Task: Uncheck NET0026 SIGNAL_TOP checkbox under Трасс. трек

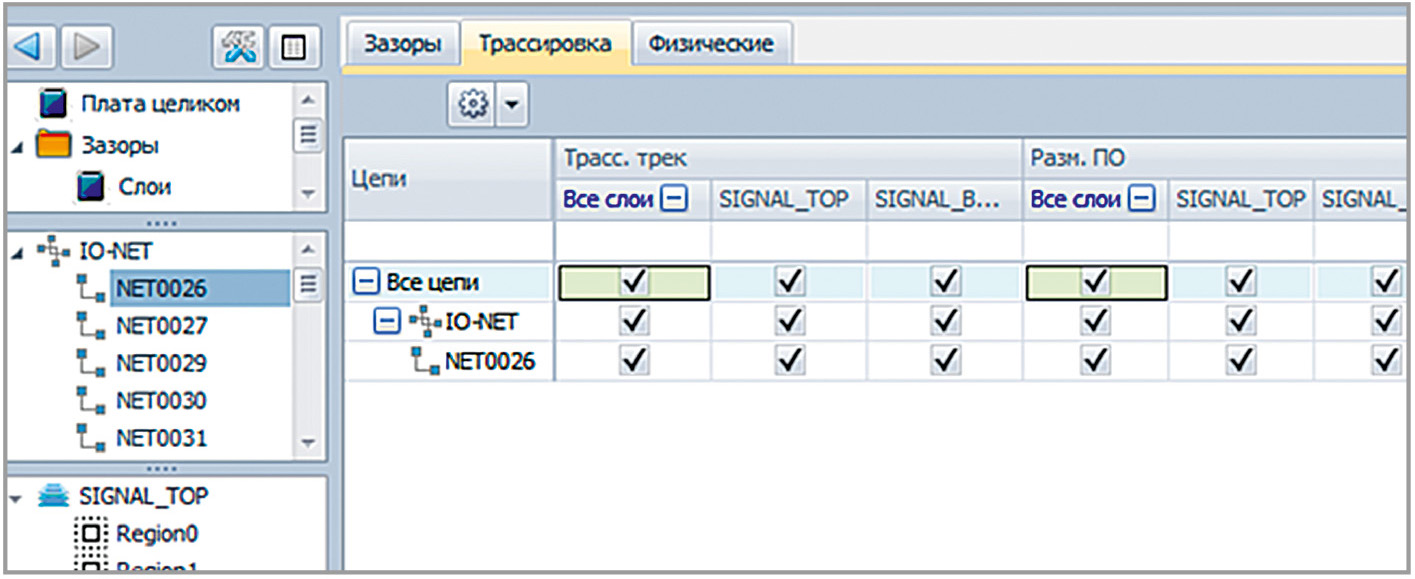Action: pos(790,360)
